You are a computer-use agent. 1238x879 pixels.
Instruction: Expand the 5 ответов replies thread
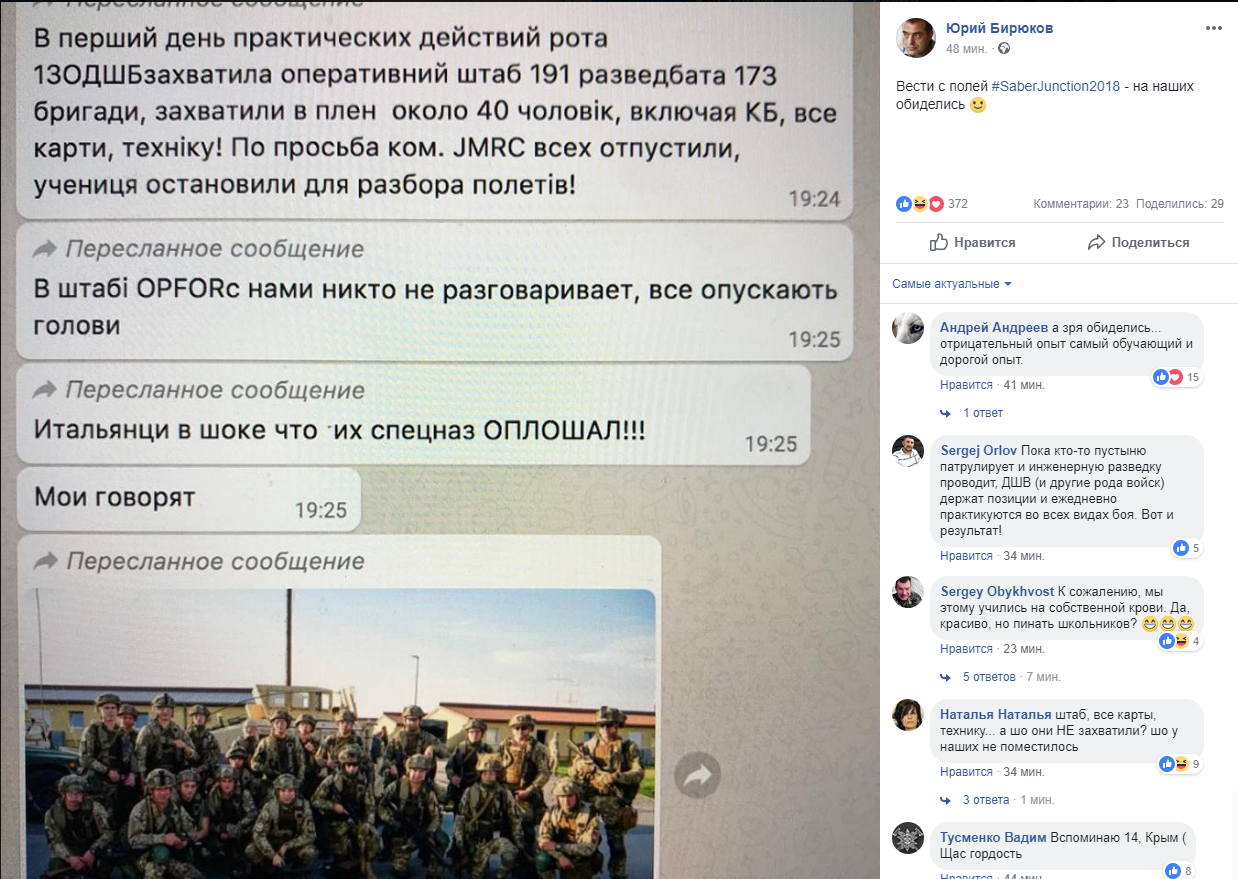tap(989, 677)
